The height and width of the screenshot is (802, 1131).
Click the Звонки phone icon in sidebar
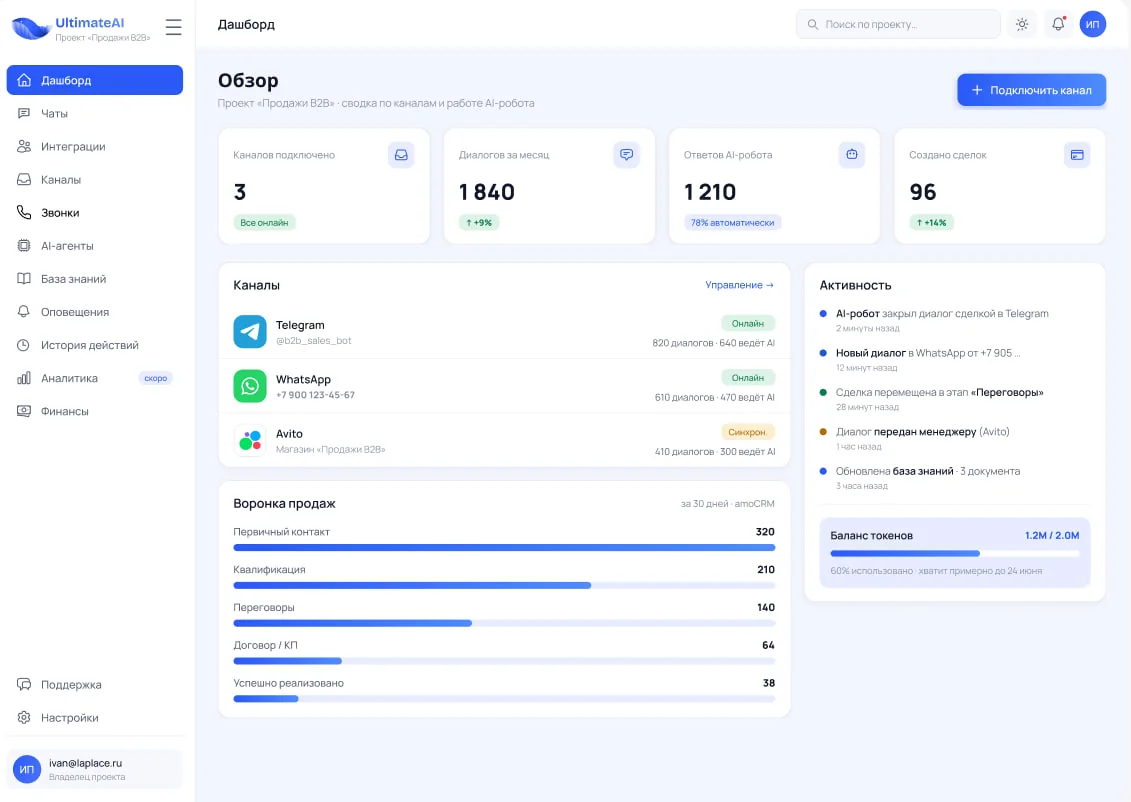click(24, 213)
